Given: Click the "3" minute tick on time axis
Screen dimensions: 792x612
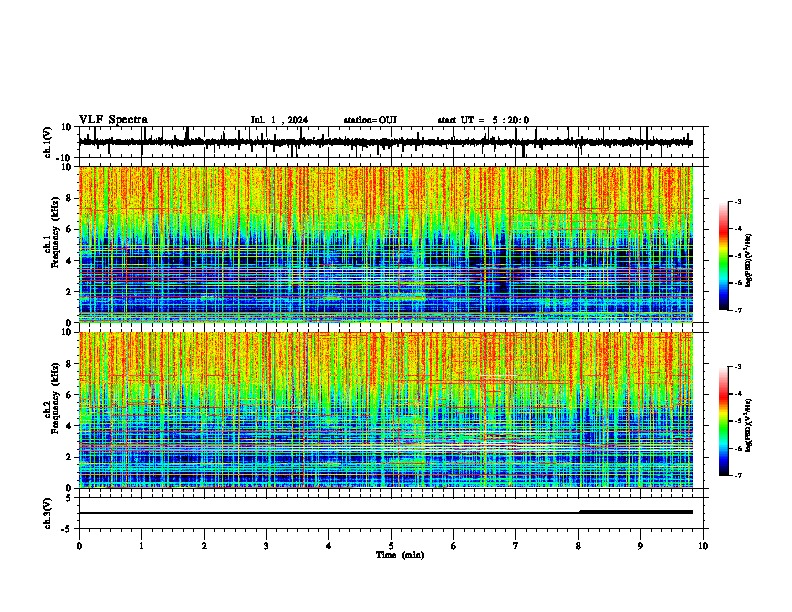Looking at the screenshot, I should (266, 546).
